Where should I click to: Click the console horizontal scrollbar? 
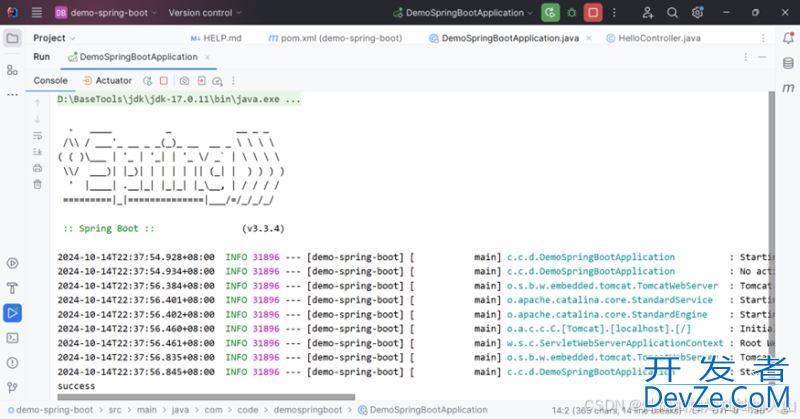tap(206, 397)
